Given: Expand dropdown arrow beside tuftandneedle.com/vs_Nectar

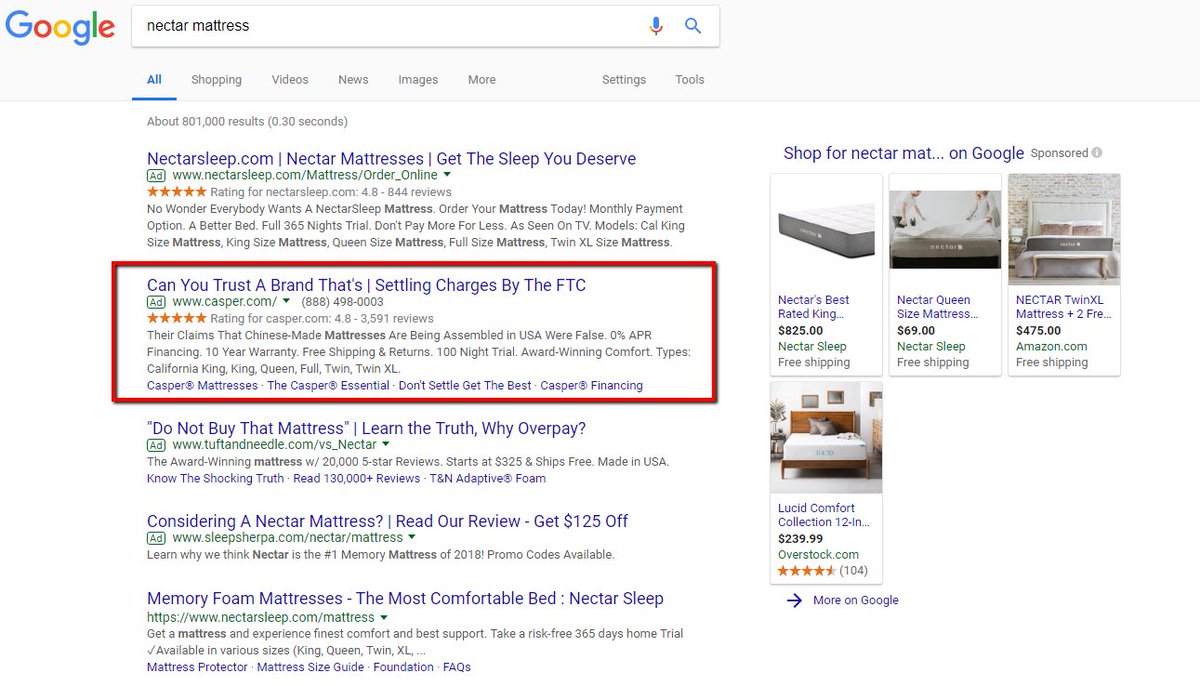Looking at the screenshot, I should click(x=386, y=444).
